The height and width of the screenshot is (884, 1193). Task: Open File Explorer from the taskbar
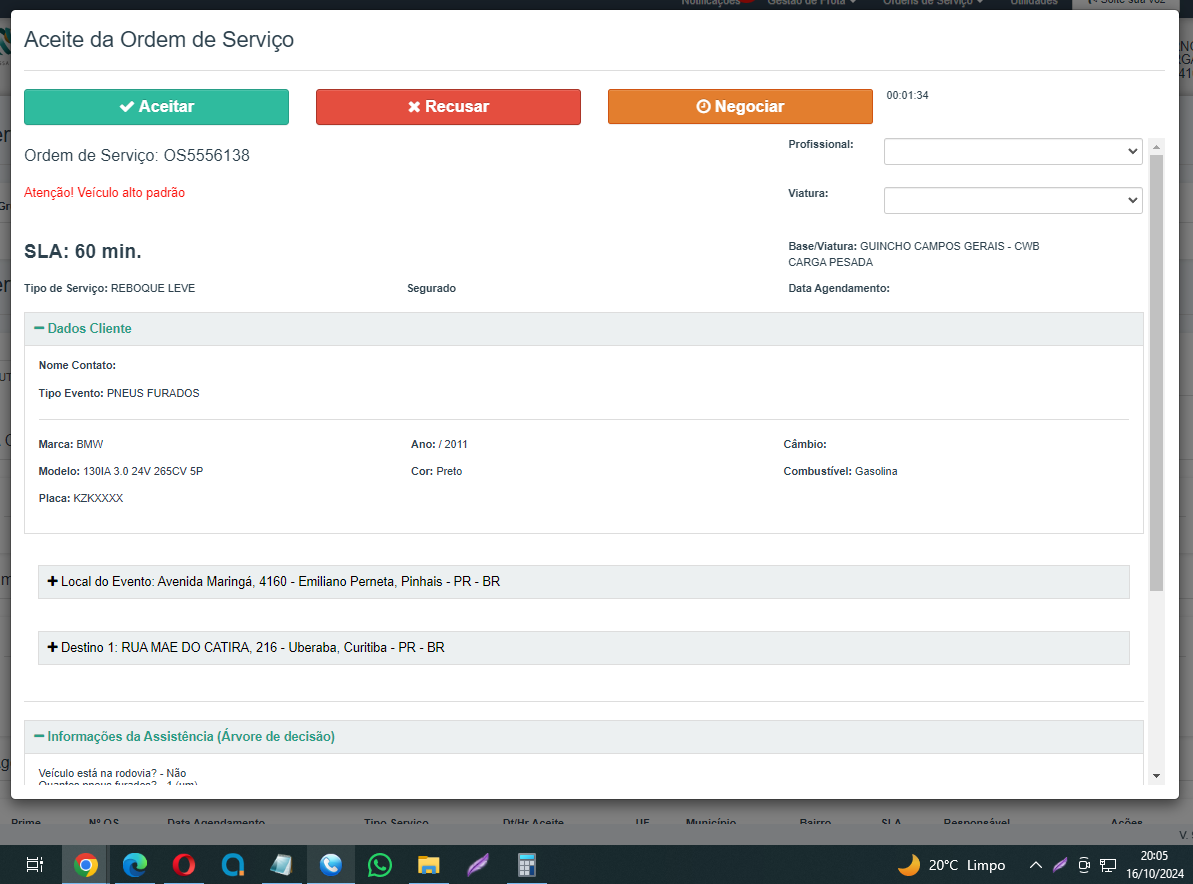429,865
